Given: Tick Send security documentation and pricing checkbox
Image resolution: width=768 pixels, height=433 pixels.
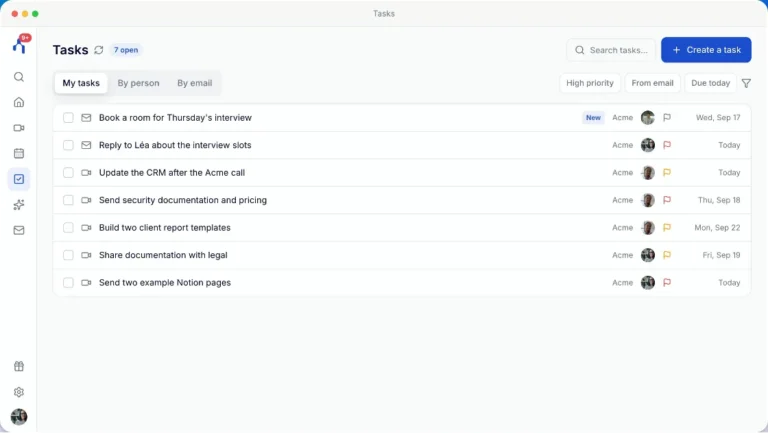Looking at the screenshot, I should (68, 200).
